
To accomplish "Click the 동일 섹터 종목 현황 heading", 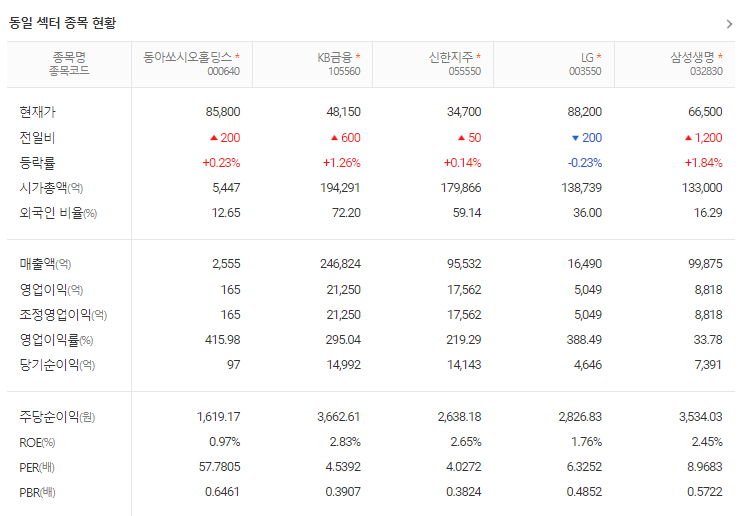I will pyautogui.click(x=62, y=23).
